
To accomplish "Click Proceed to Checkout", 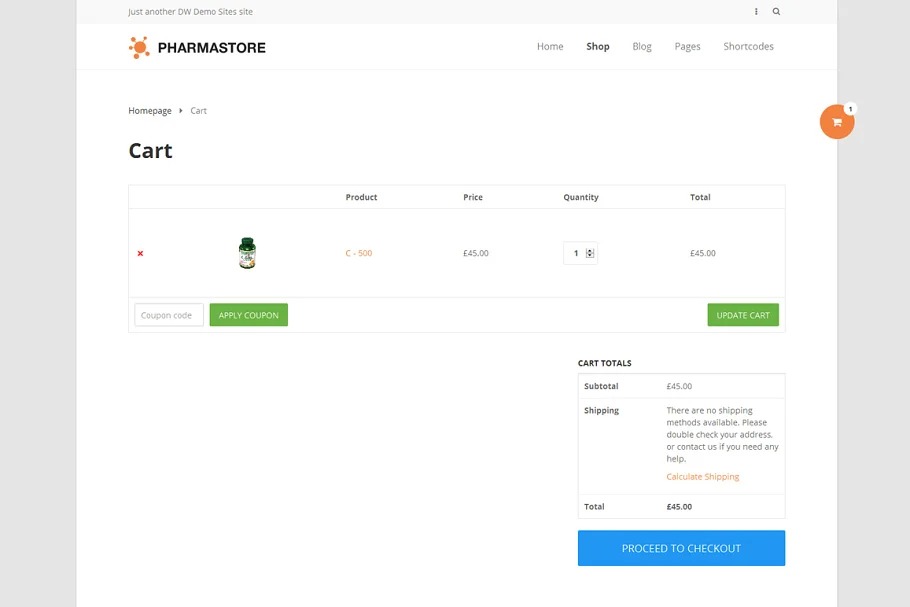I will tap(681, 548).
